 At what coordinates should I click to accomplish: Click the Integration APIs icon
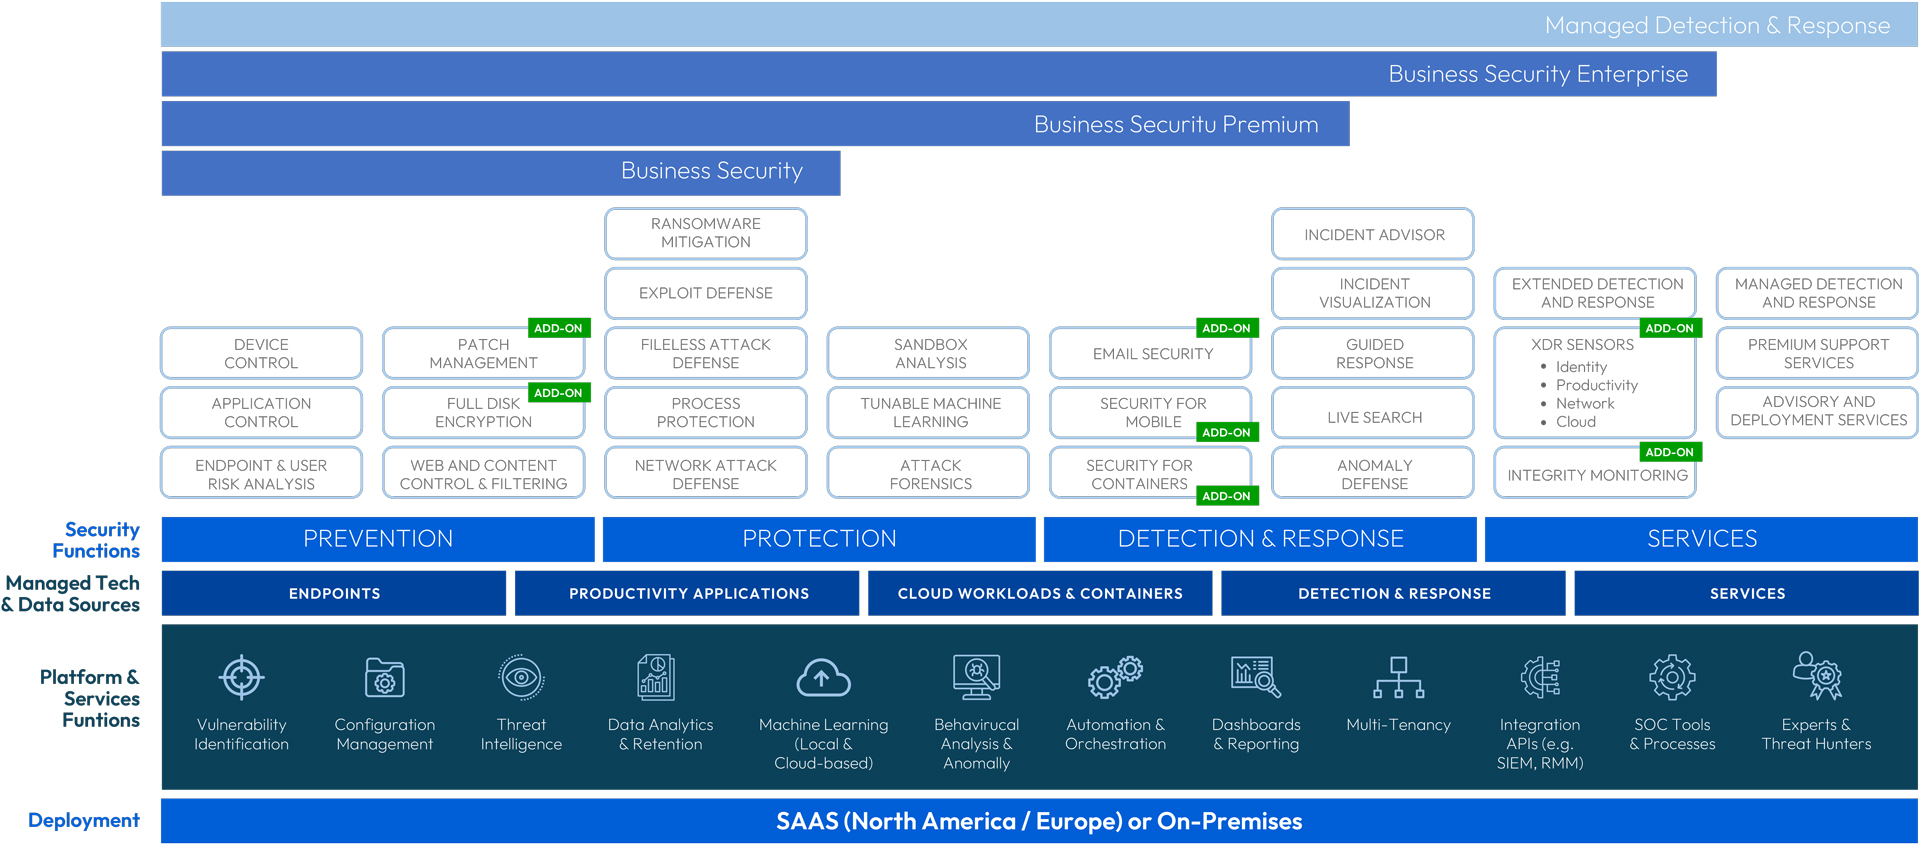(1540, 678)
